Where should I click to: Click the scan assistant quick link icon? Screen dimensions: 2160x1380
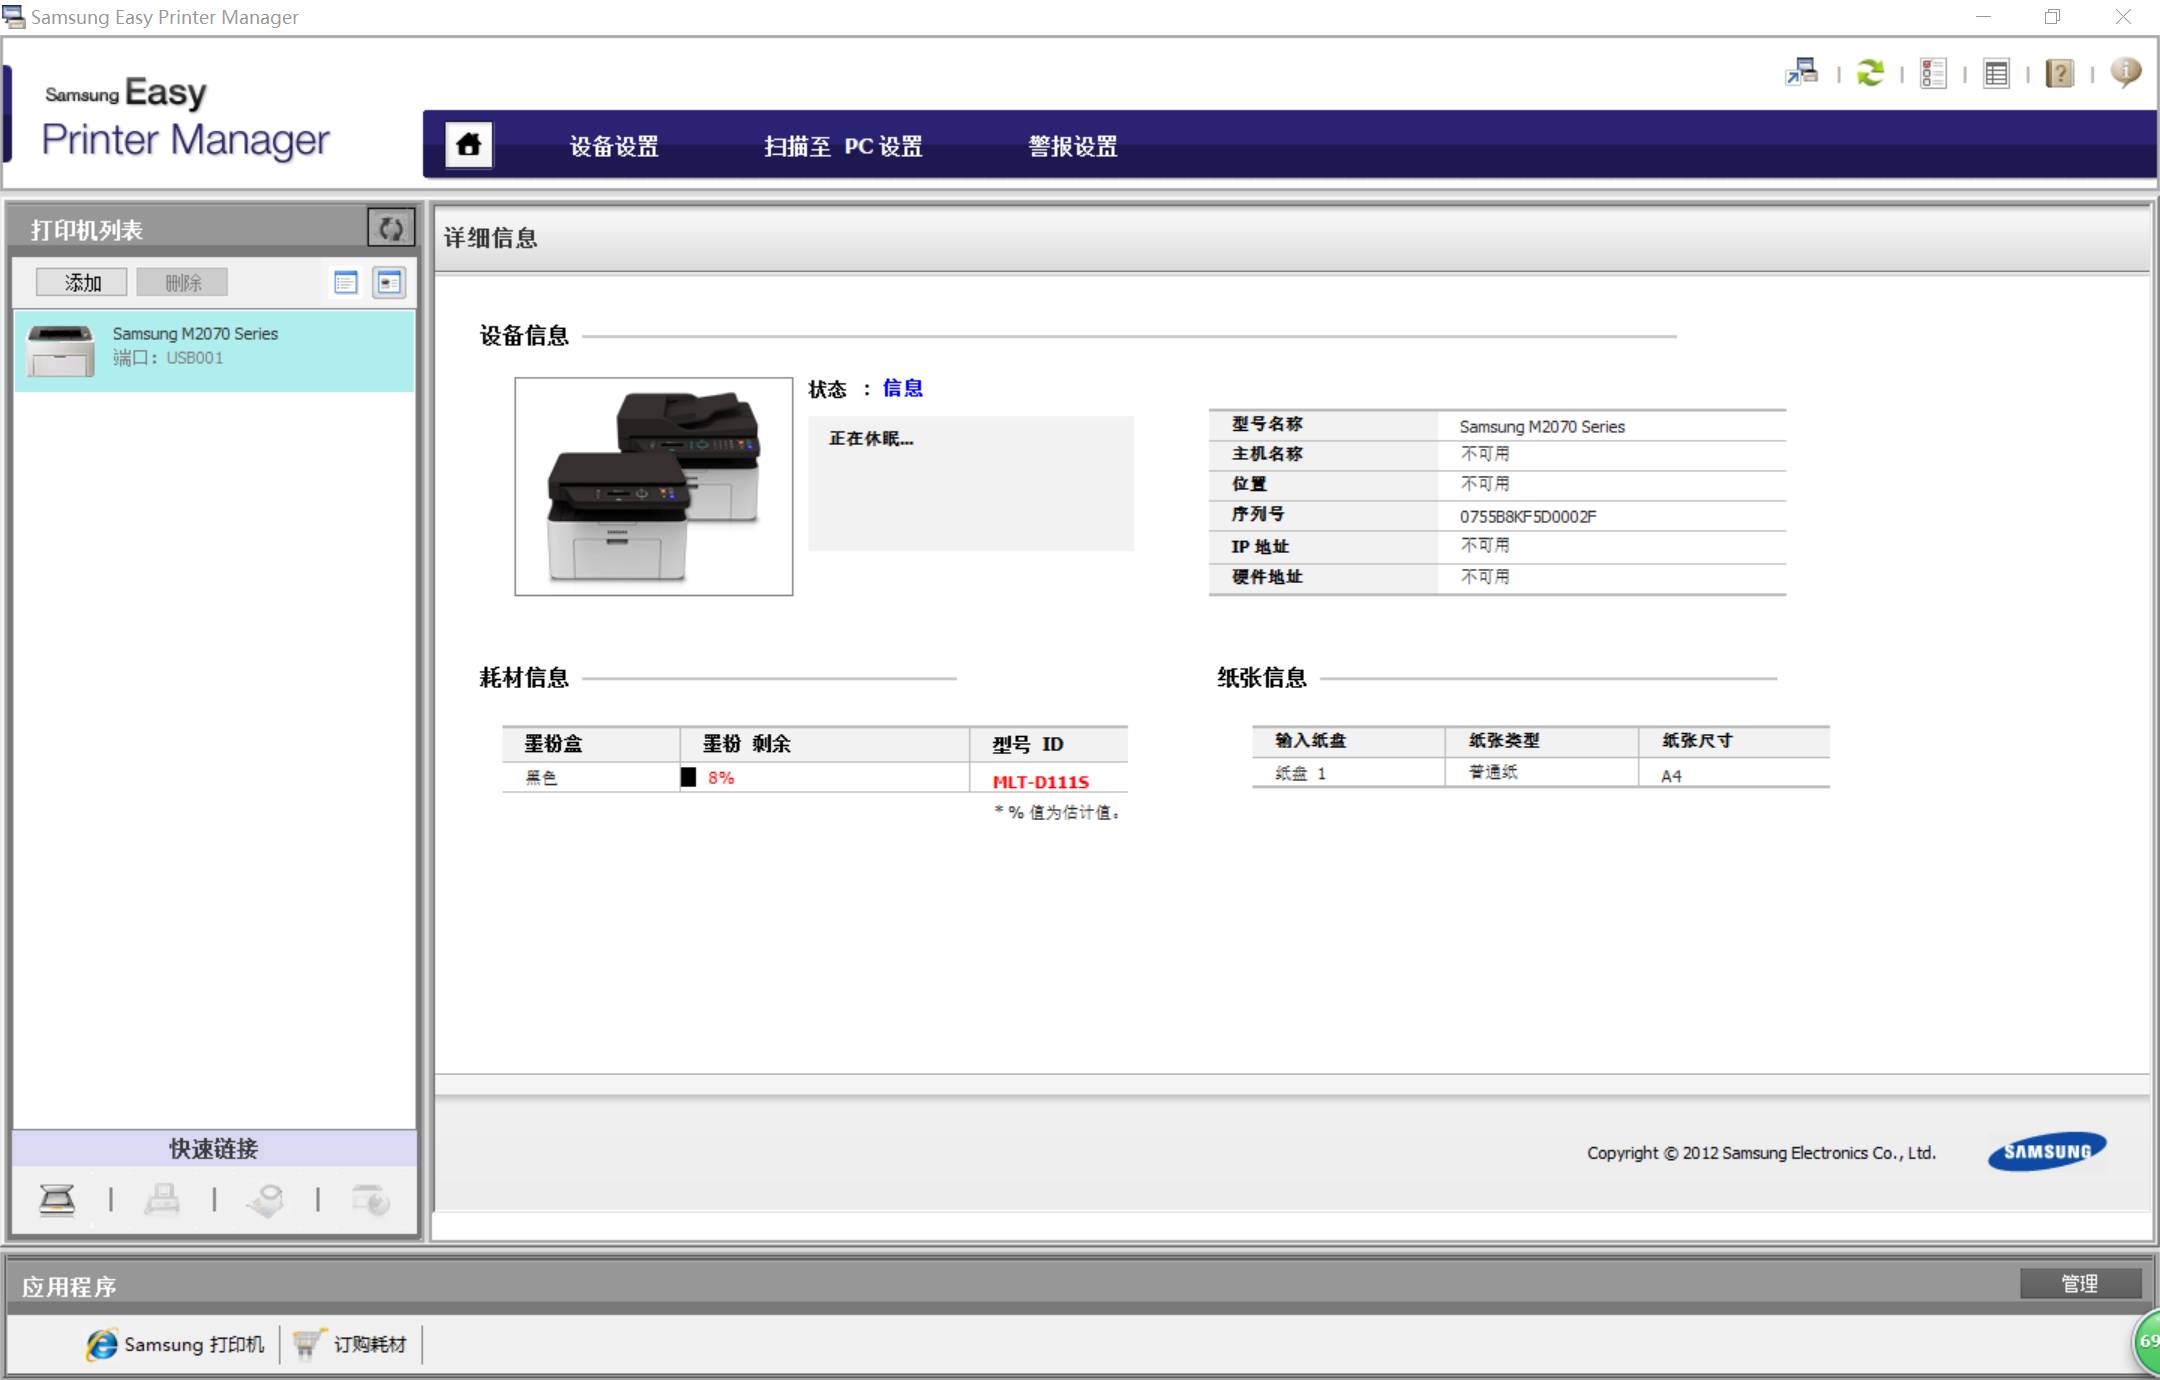tap(265, 1198)
